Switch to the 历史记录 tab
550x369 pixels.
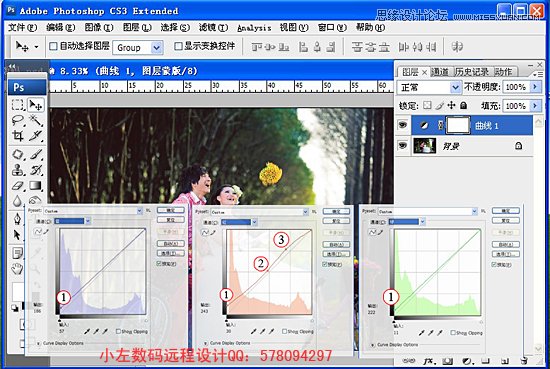pyautogui.click(x=472, y=72)
